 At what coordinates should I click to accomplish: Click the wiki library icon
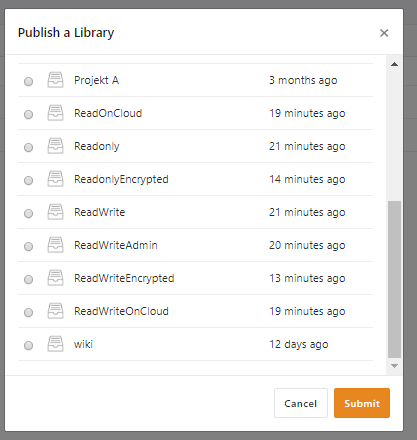pyautogui.click(x=55, y=344)
